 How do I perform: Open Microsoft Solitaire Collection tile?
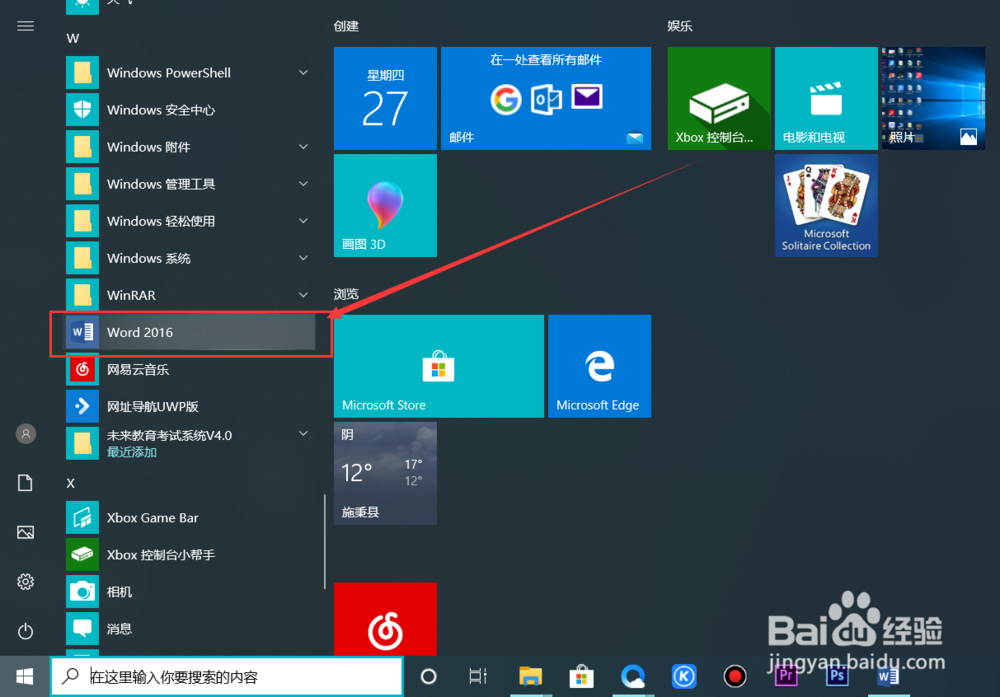pyautogui.click(x=826, y=205)
